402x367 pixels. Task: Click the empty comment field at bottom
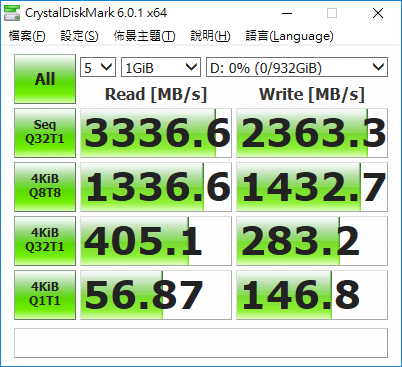(x=201, y=343)
